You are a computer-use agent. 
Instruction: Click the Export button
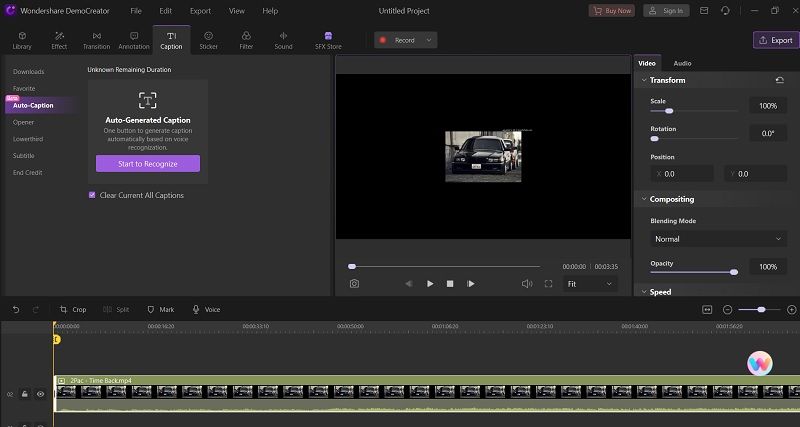point(776,40)
